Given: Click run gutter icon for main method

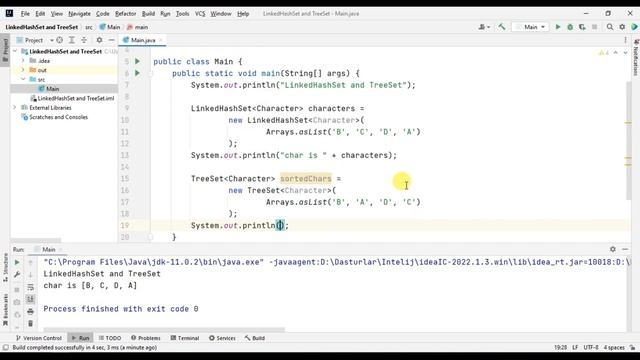Looking at the screenshot, I should pyautogui.click(x=138, y=73).
